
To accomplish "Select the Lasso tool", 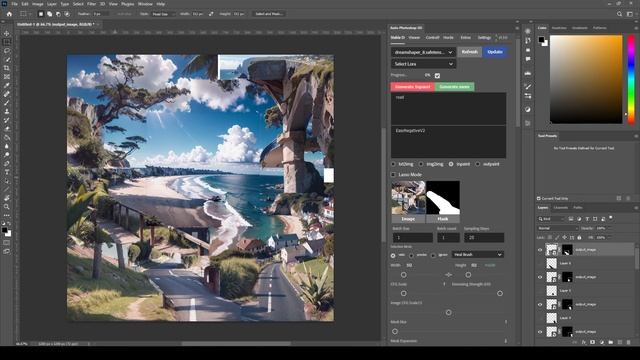I will coord(7,51).
